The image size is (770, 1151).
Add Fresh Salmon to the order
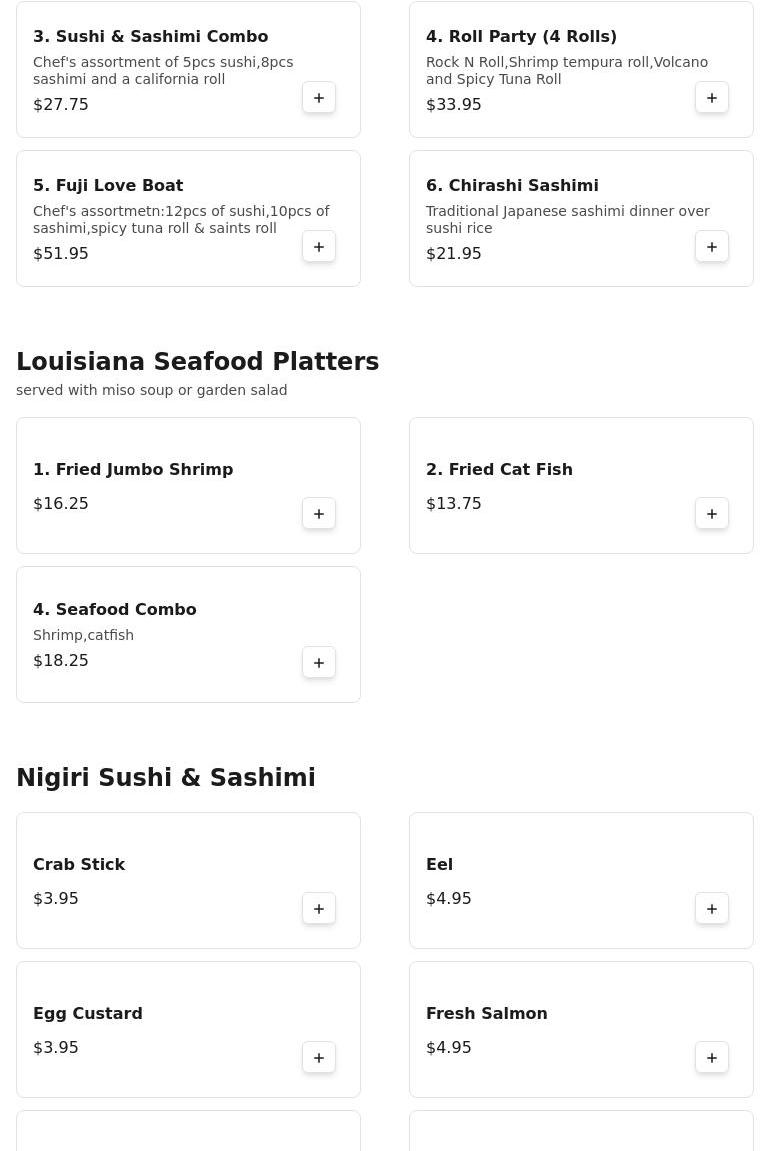(x=712, y=1058)
